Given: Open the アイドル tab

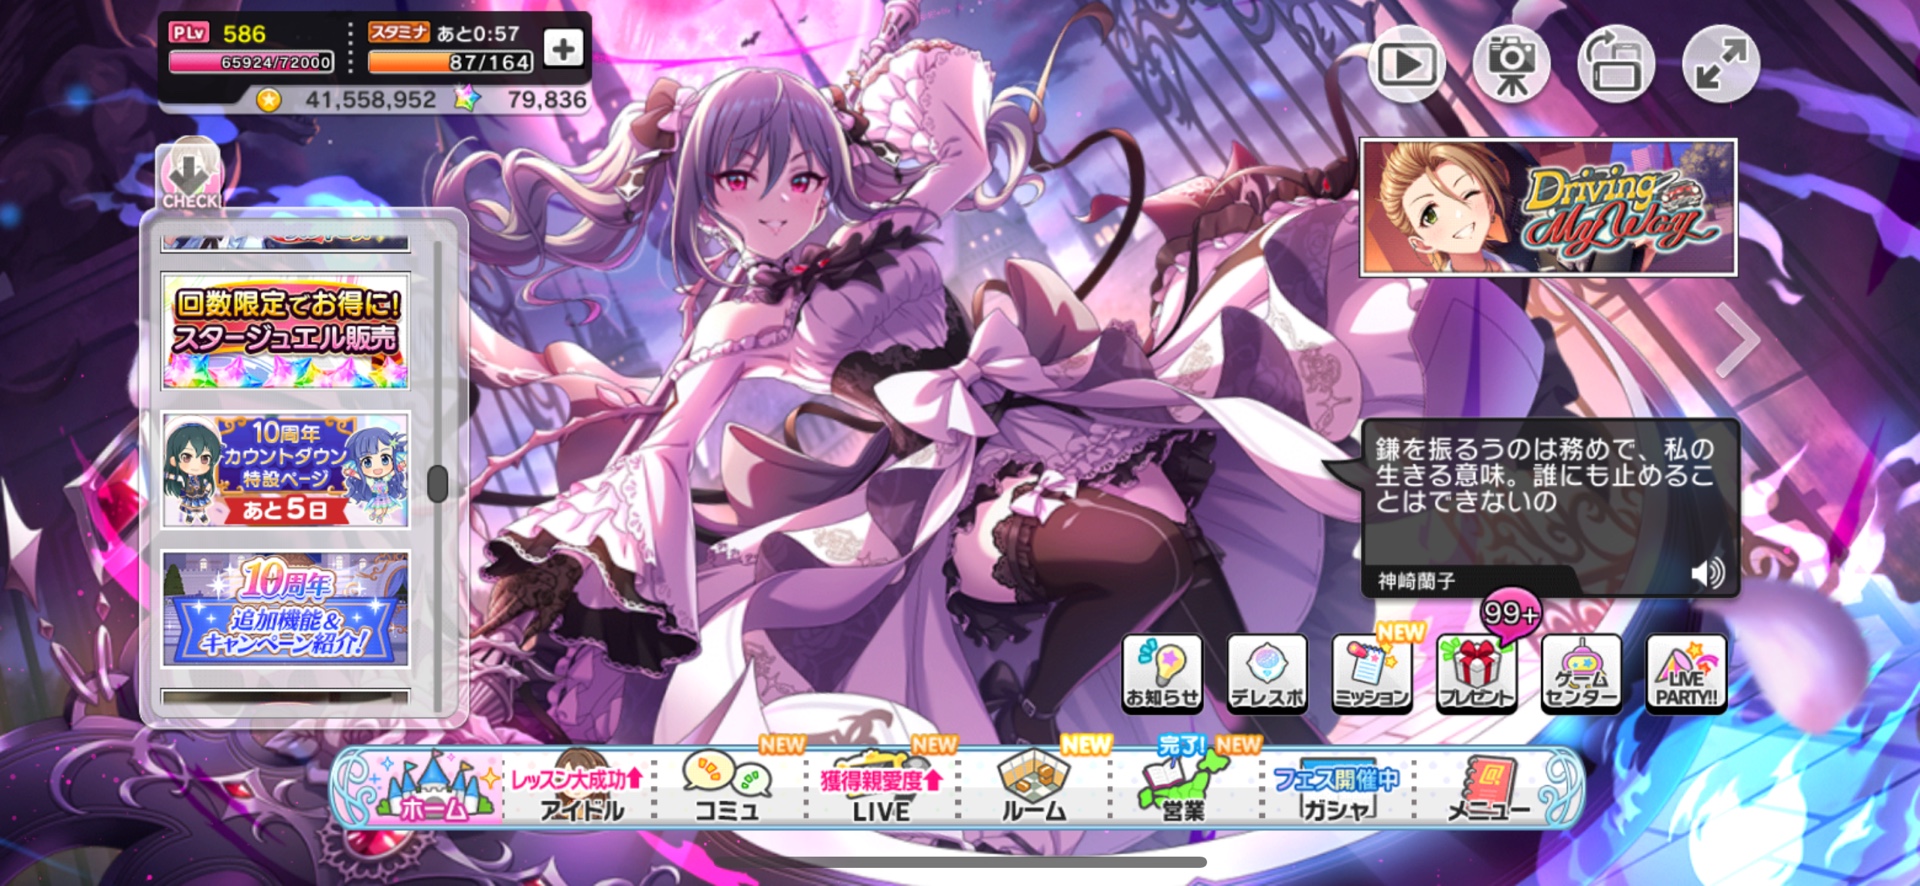Looking at the screenshot, I should tap(580, 789).
